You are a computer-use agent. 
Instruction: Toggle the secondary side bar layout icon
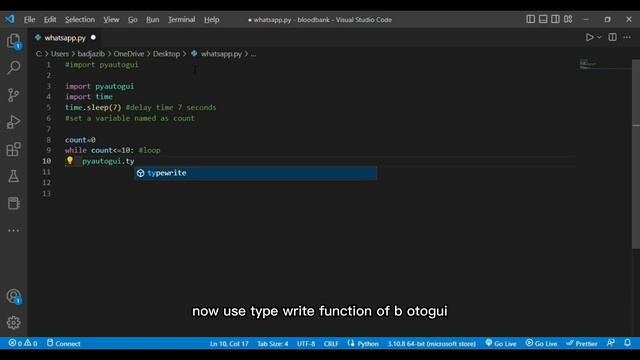556,19
